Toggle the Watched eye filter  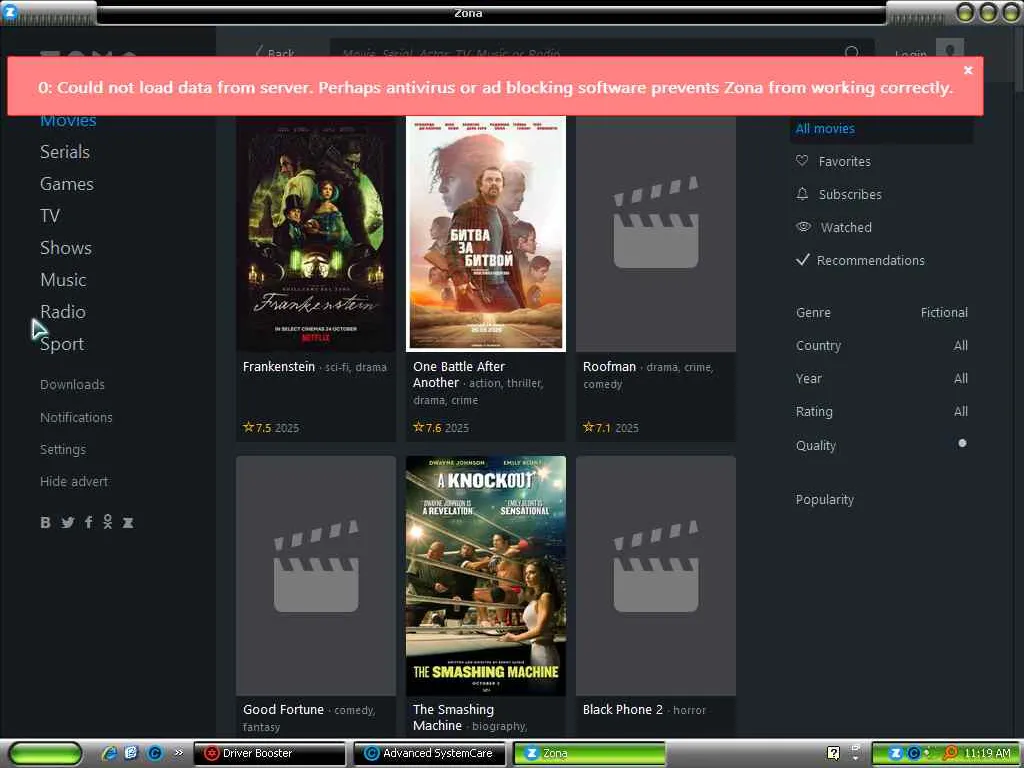pos(803,227)
